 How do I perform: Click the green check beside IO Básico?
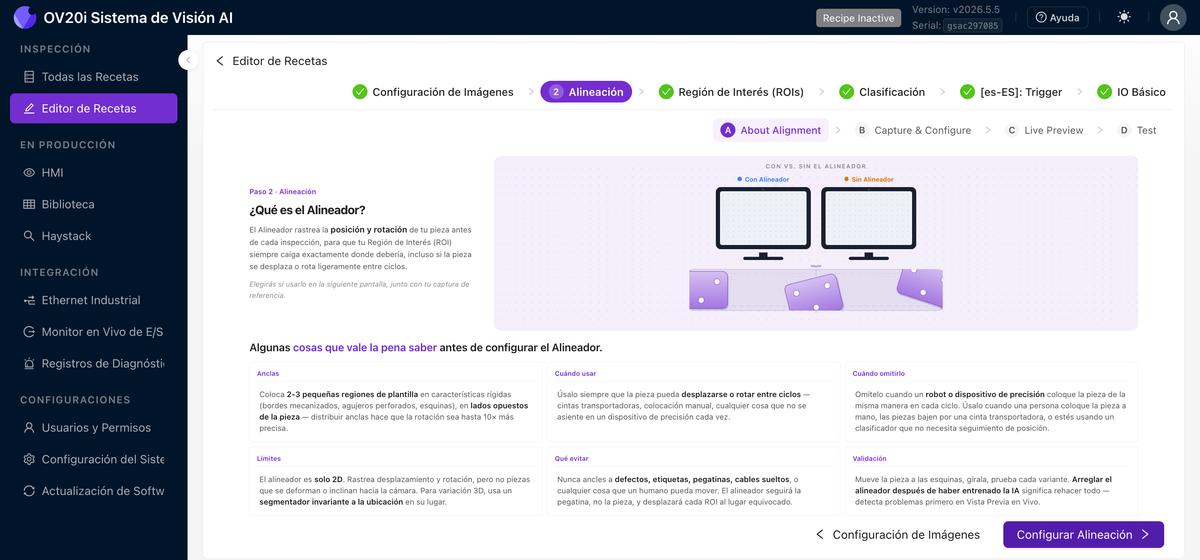1105,92
